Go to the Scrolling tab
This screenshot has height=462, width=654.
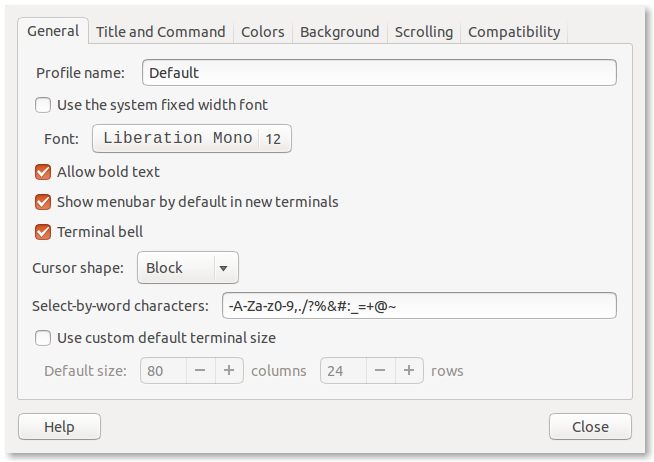pyautogui.click(x=424, y=32)
